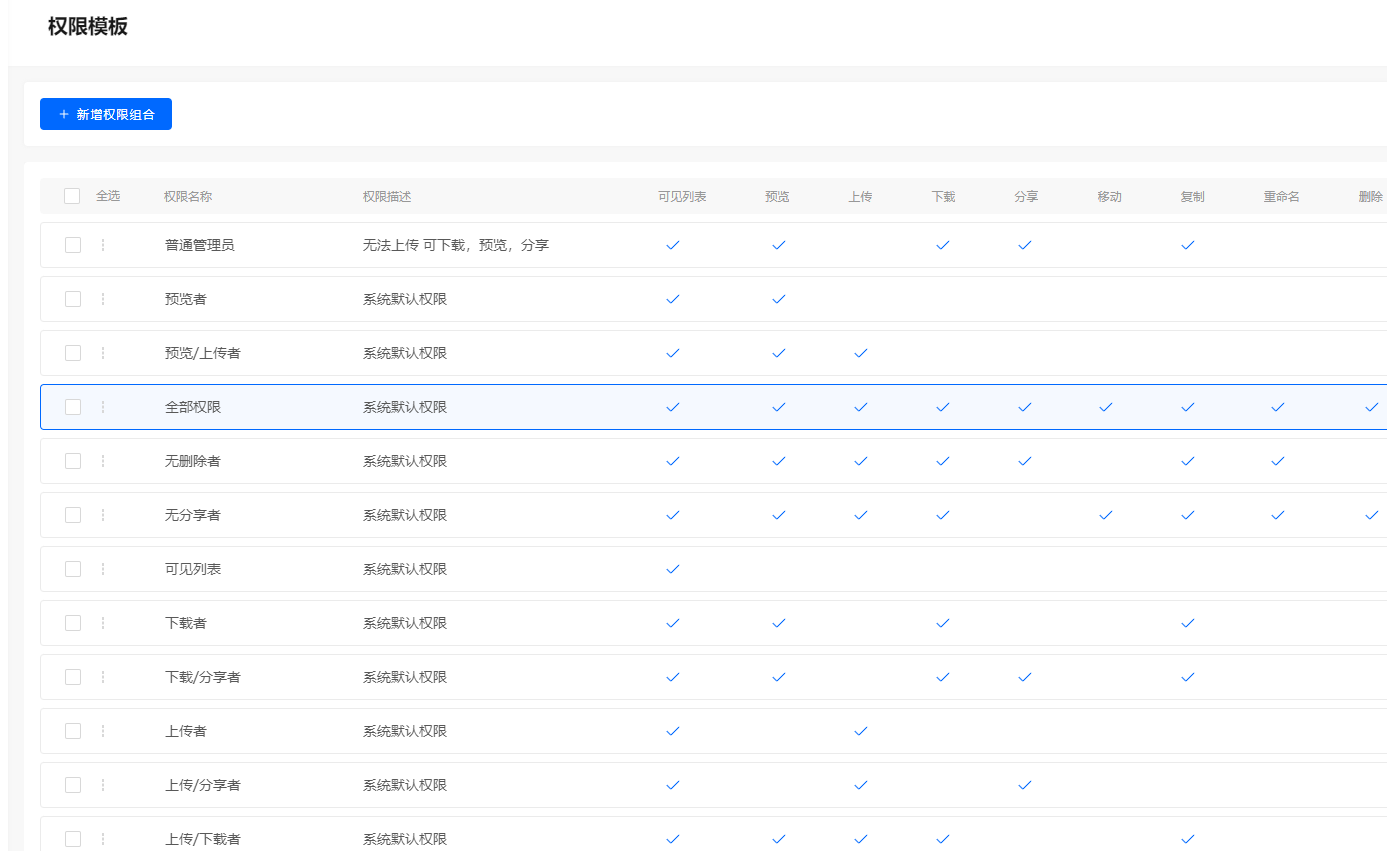Click the 复制 checkmark in 下载者 row
The width and height of the screenshot is (1387, 851).
[x=1188, y=623]
